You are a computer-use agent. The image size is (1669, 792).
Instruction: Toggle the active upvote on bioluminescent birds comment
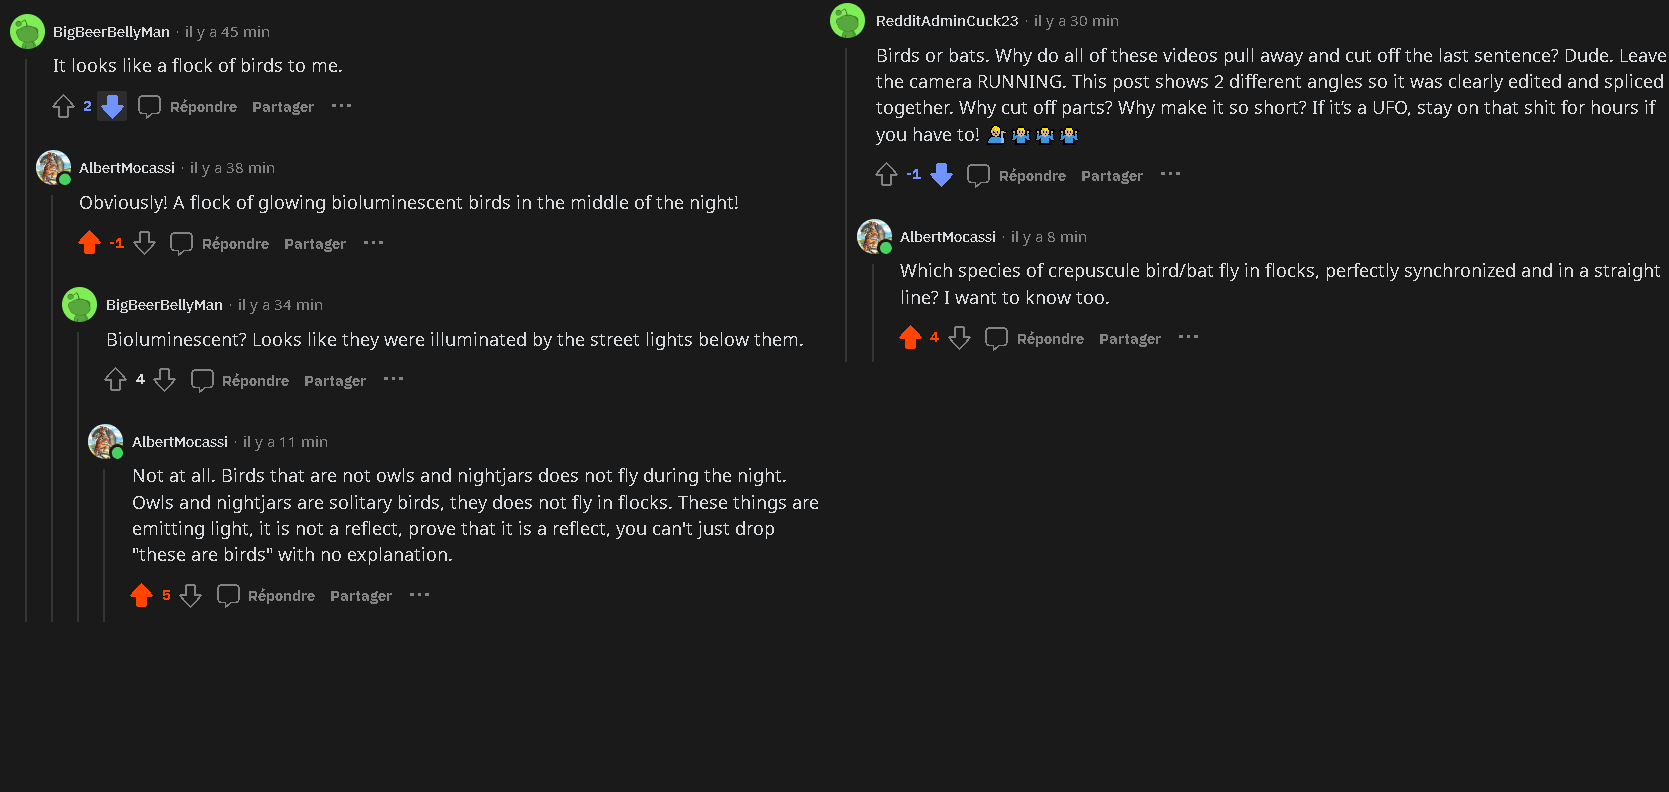click(89, 243)
